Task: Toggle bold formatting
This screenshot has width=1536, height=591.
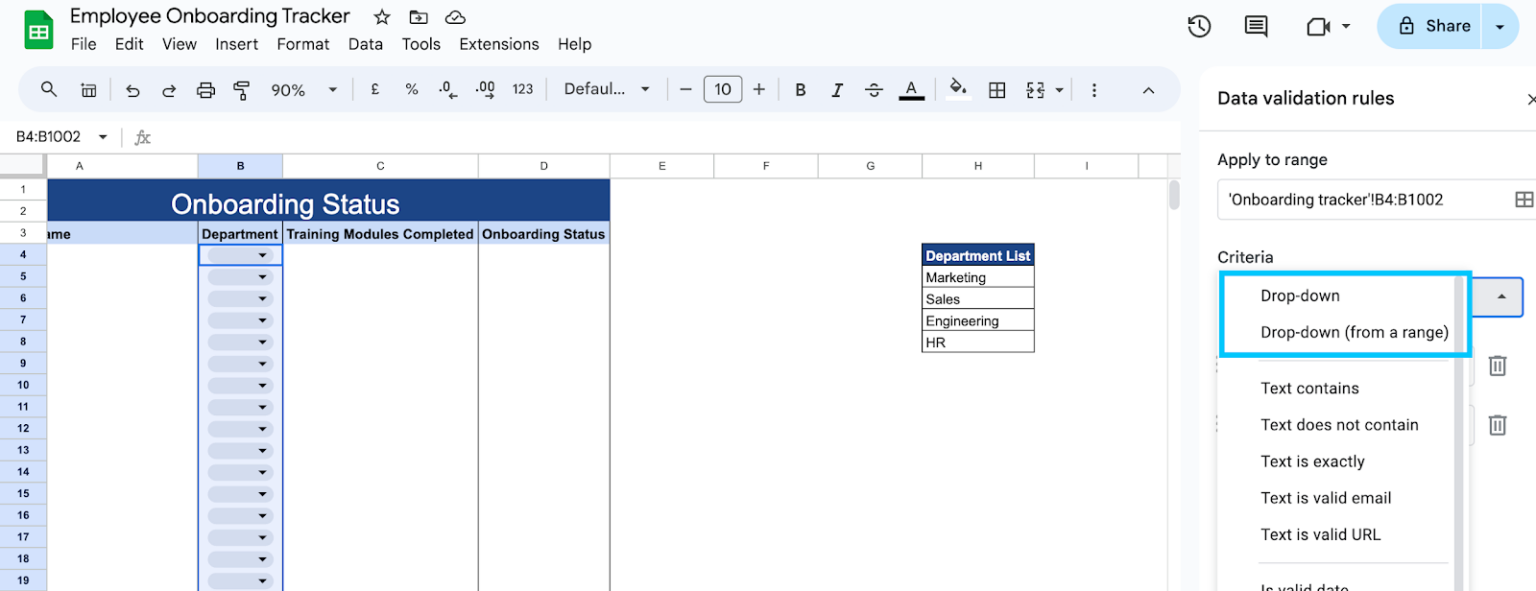Action: (x=800, y=89)
